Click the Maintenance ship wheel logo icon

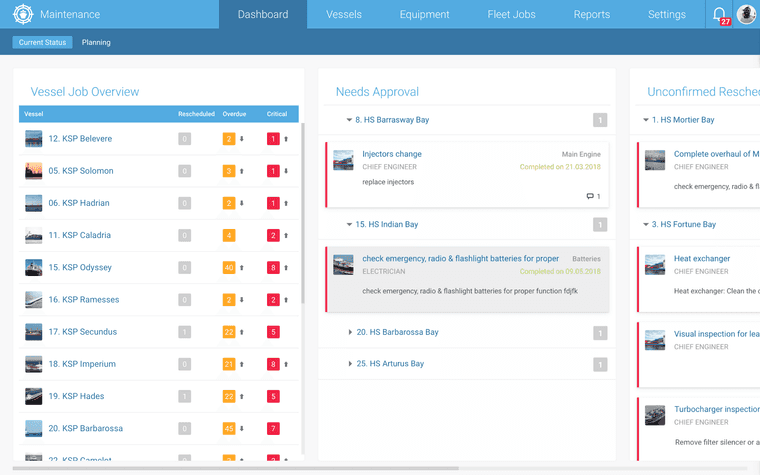click(x=23, y=15)
